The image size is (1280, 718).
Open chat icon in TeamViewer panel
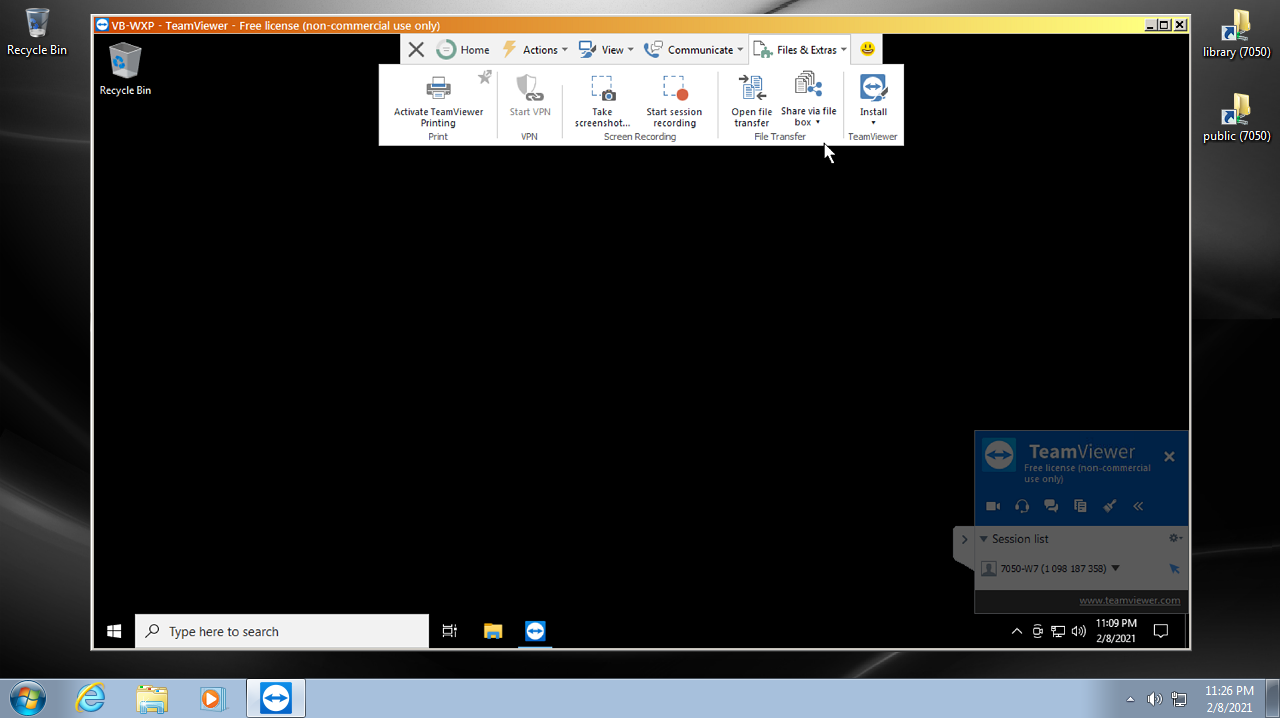(1051, 506)
